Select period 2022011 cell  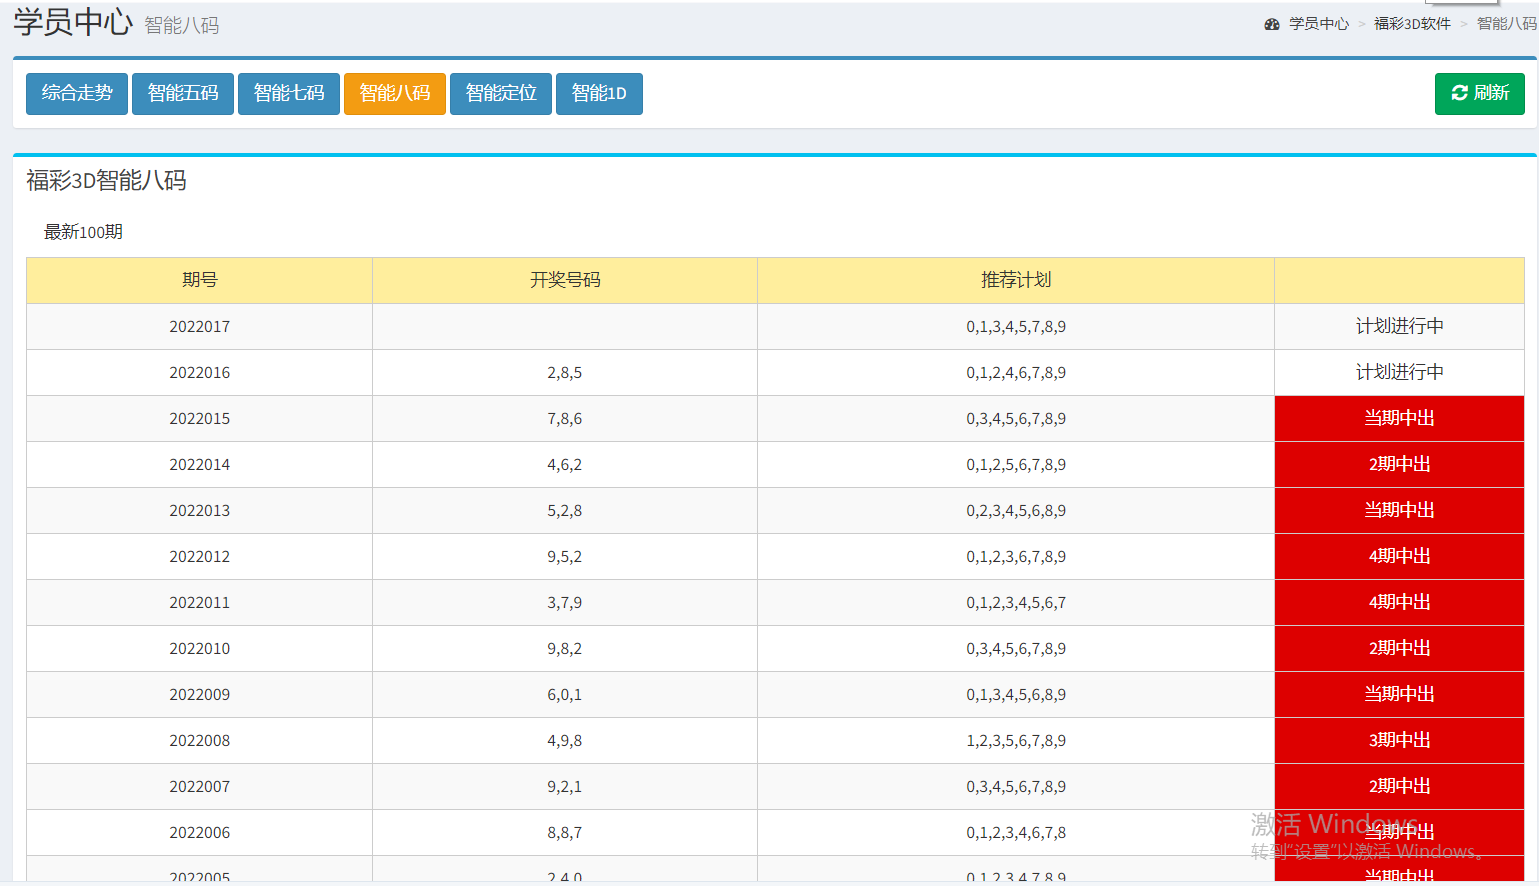[x=200, y=603]
